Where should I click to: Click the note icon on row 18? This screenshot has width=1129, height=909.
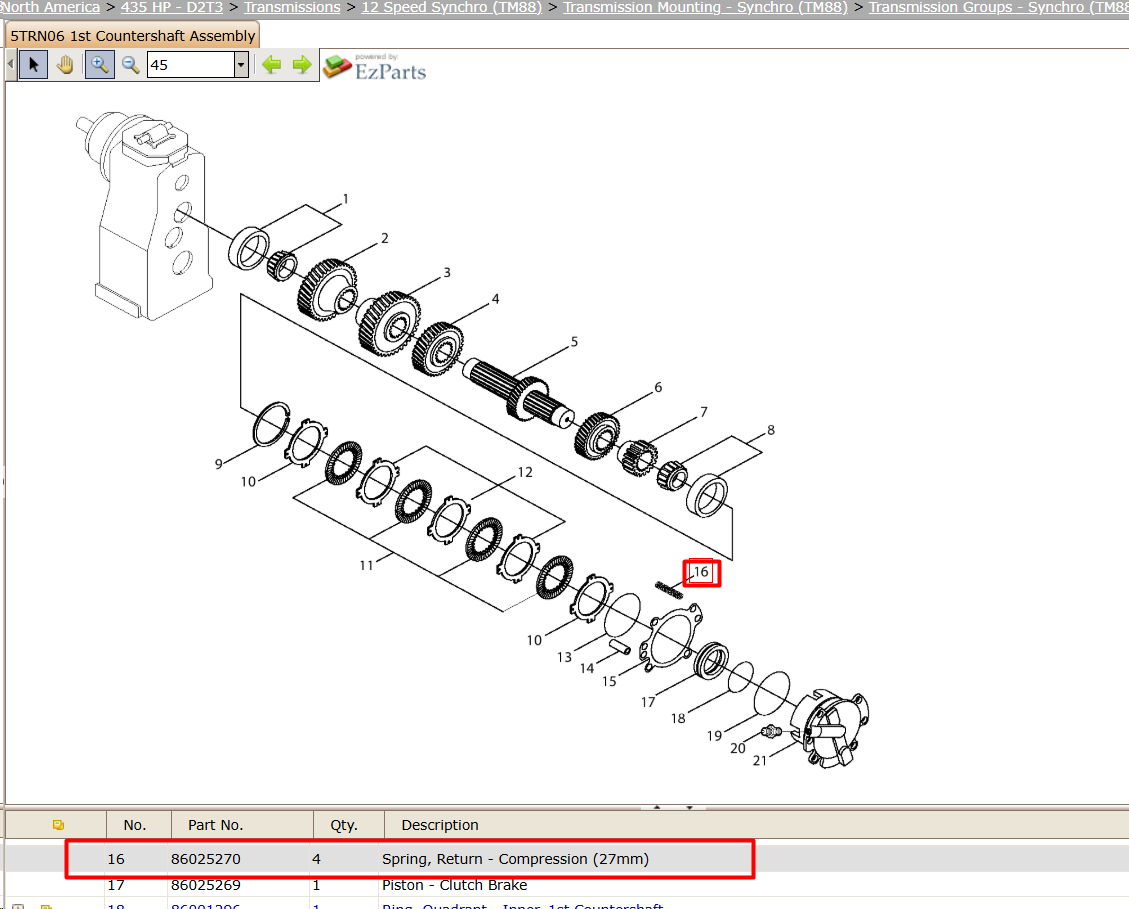coord(46,906)
